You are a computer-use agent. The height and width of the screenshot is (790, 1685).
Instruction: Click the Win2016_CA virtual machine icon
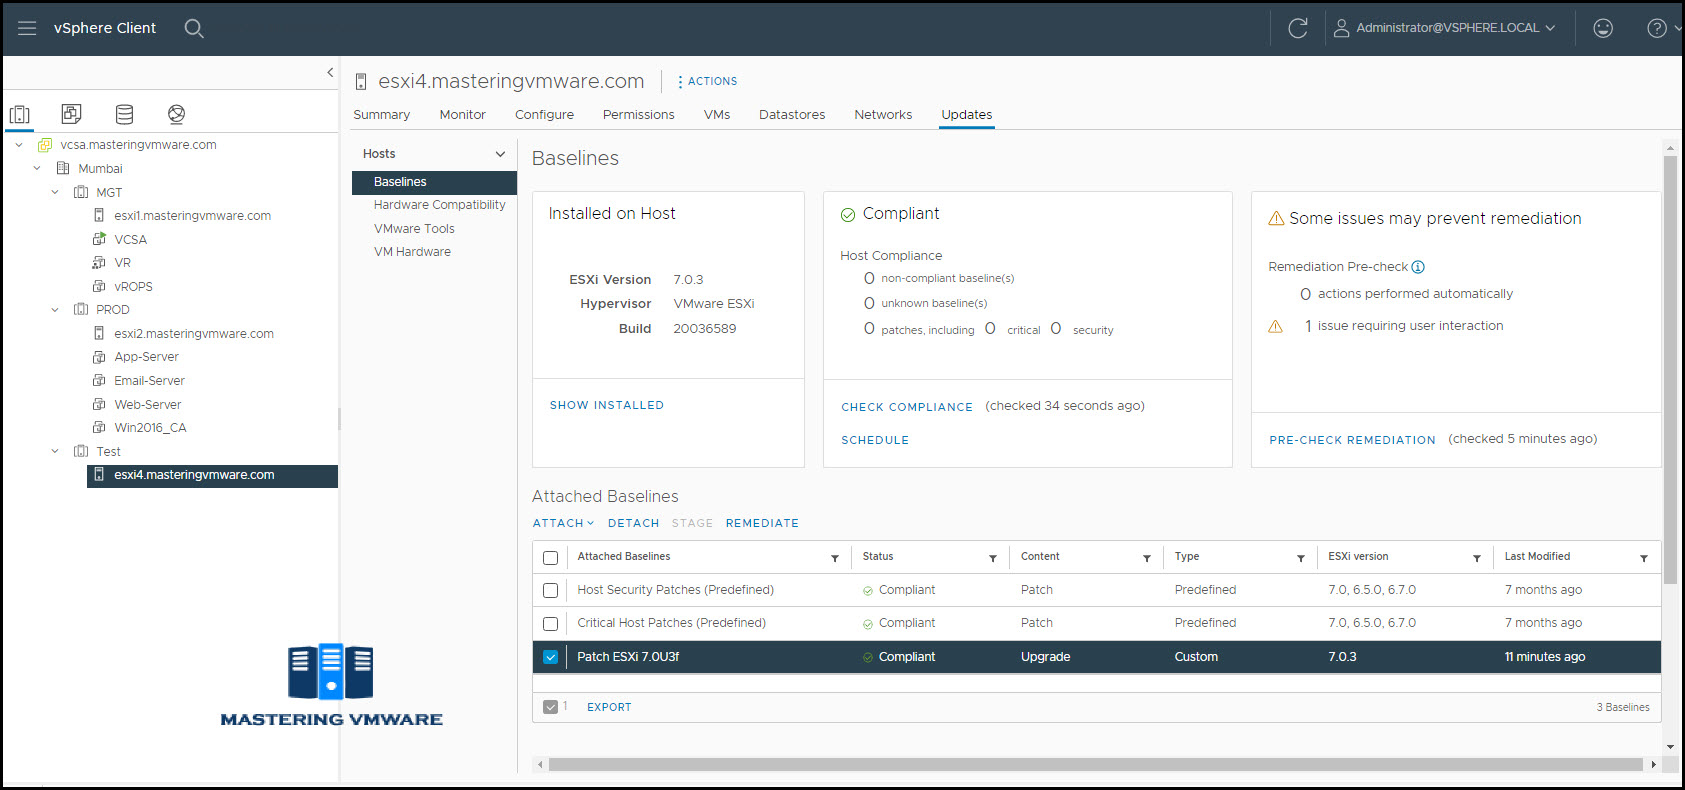tap(99, 428)
